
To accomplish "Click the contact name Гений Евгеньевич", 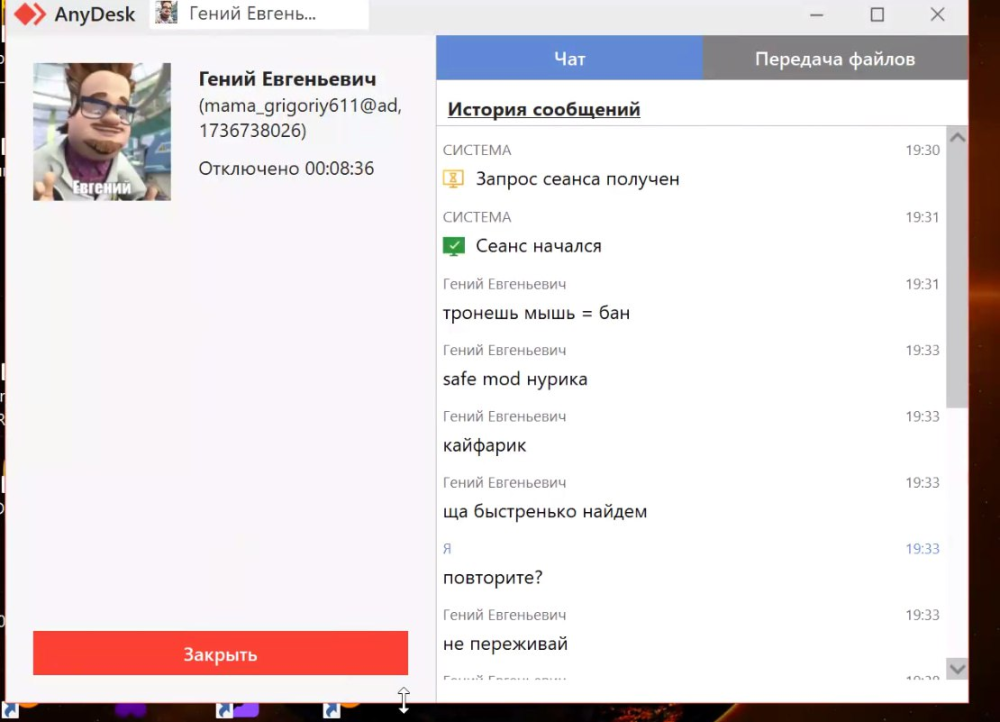I will 288,79.
